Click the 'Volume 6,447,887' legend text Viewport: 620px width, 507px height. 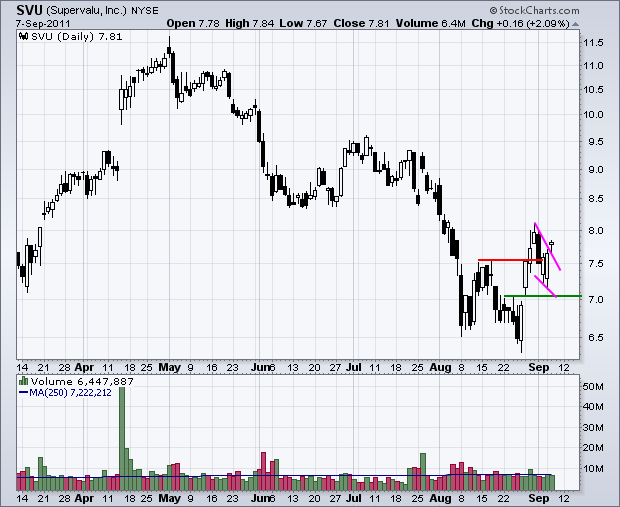[82, 381]
